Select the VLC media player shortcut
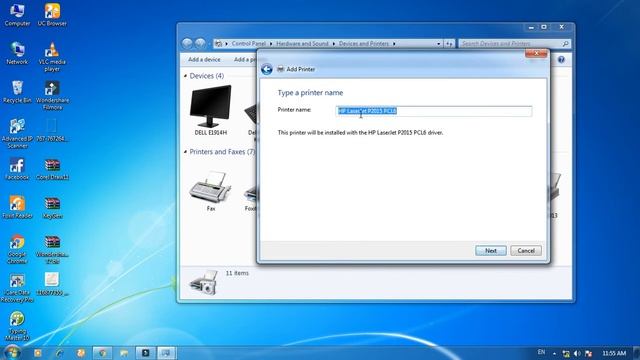 tap(52, 57)
